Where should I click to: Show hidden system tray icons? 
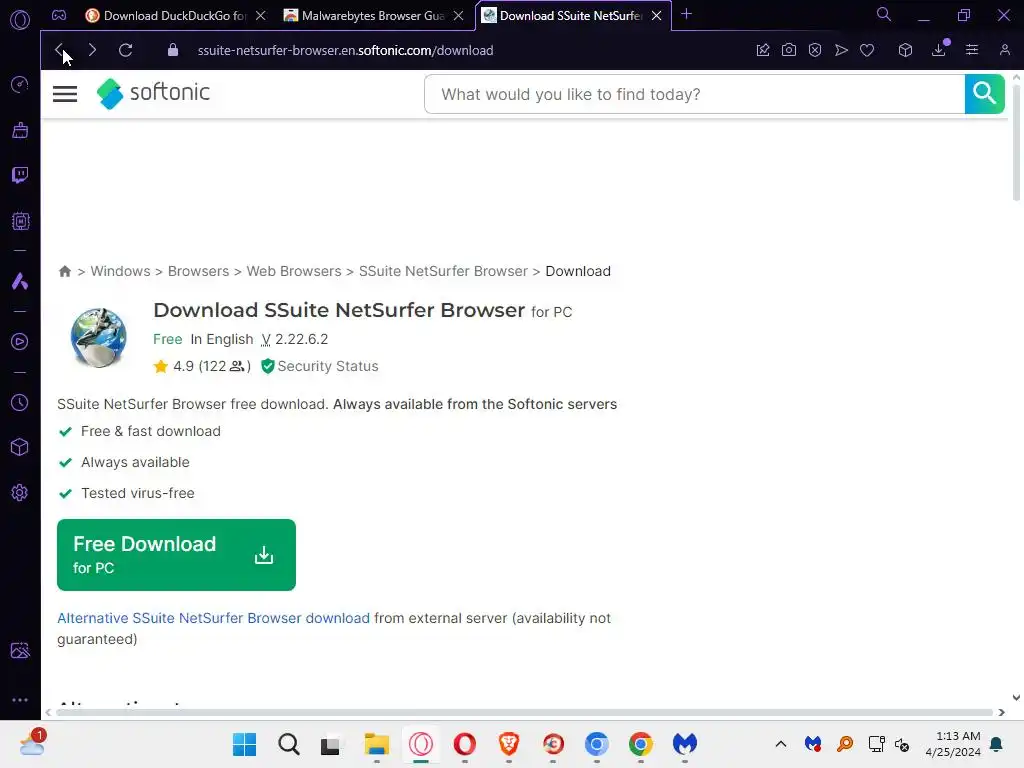[780, 744]
